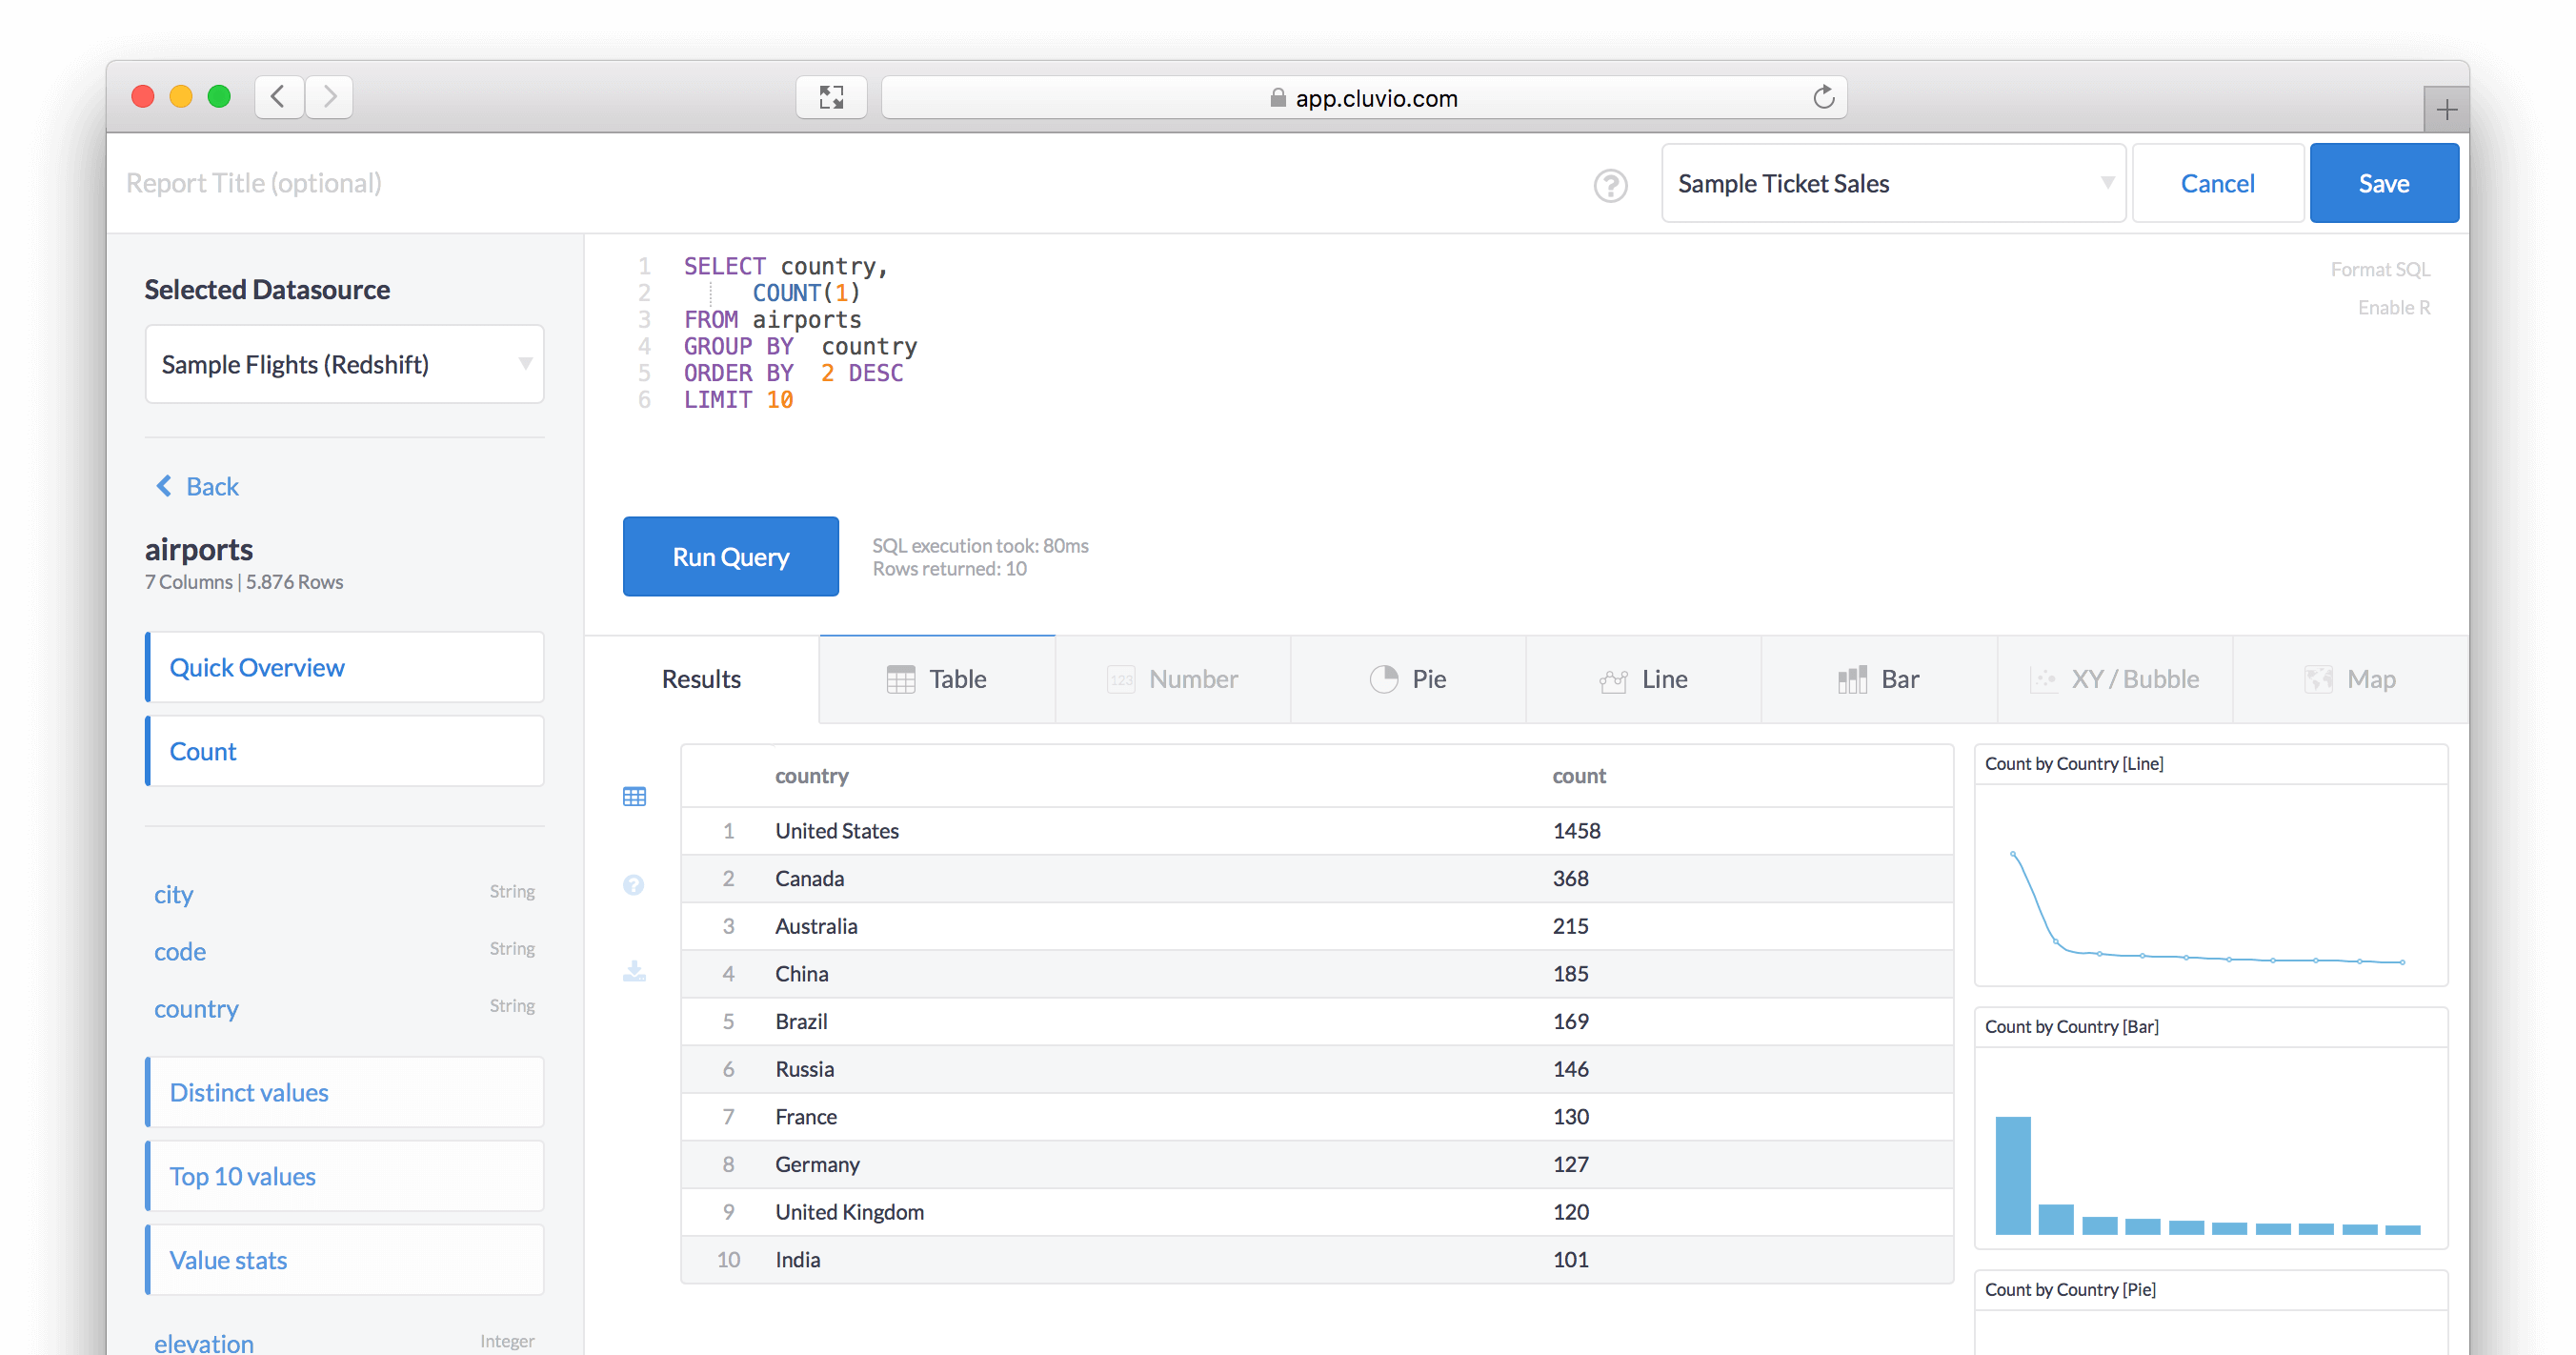Click the browser forward arrow
Screen dimensions: 2576x1355
pos(329,97)
